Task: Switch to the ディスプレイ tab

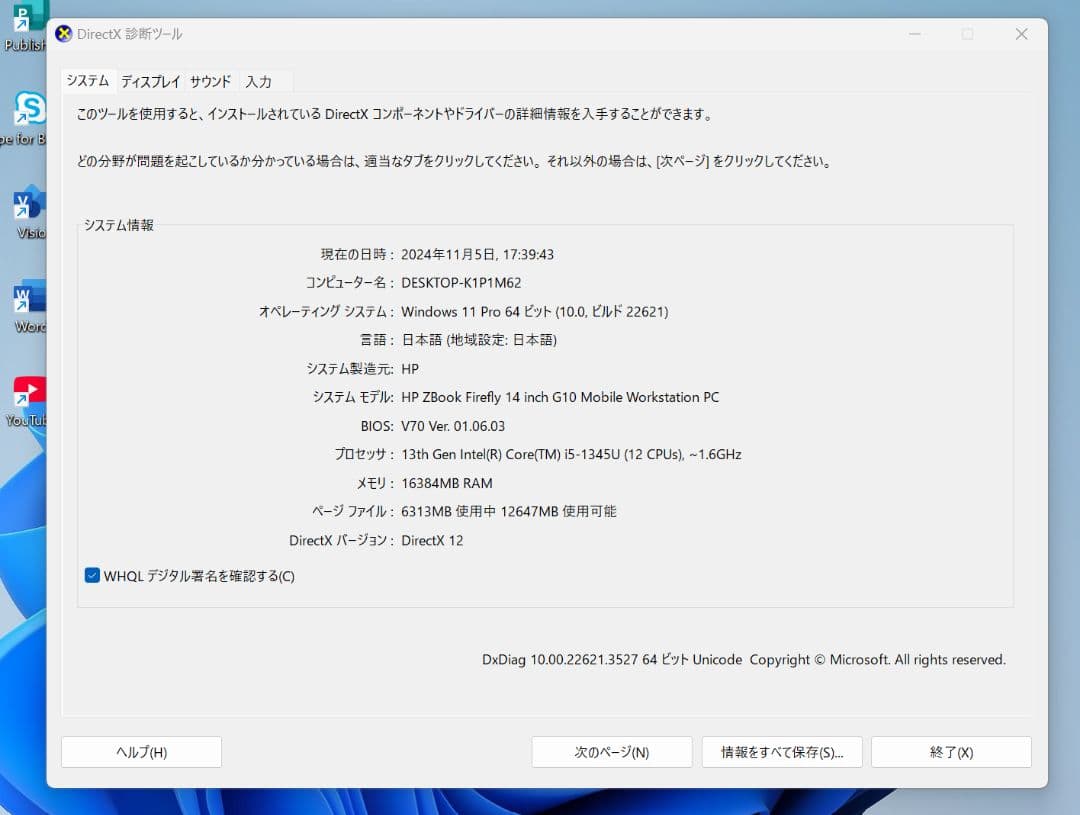Action: pos(150,81)
